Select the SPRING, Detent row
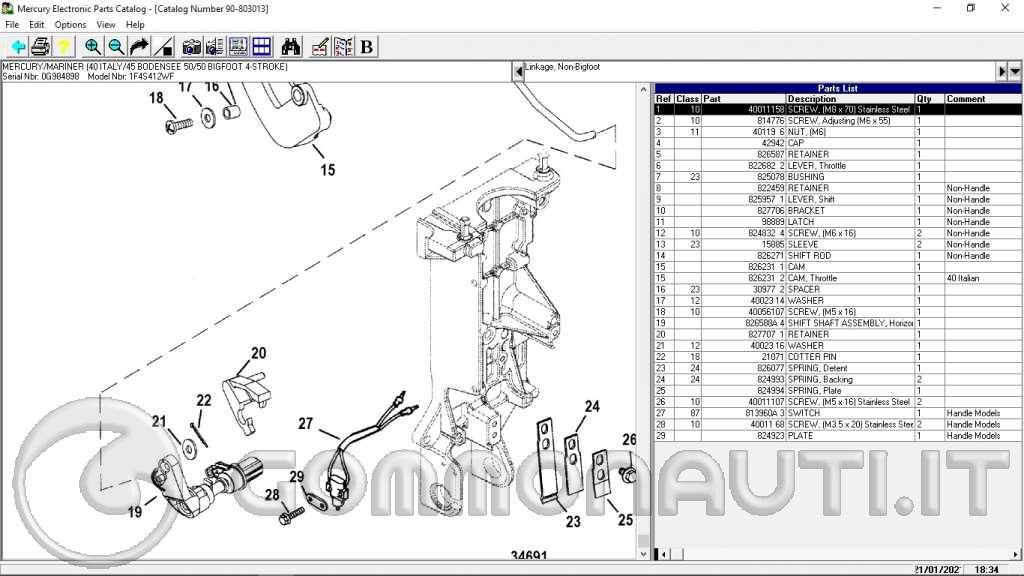Screen dimensions: 1024x576 pos(838,368)
